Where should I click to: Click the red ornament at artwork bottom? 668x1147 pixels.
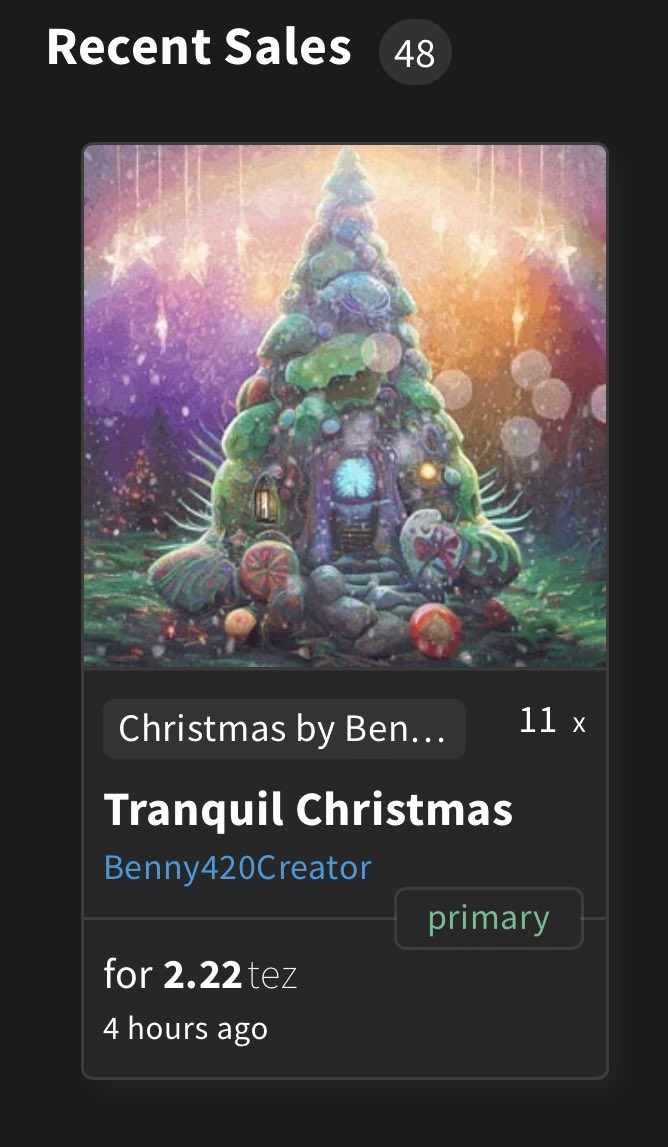[436, 630]
